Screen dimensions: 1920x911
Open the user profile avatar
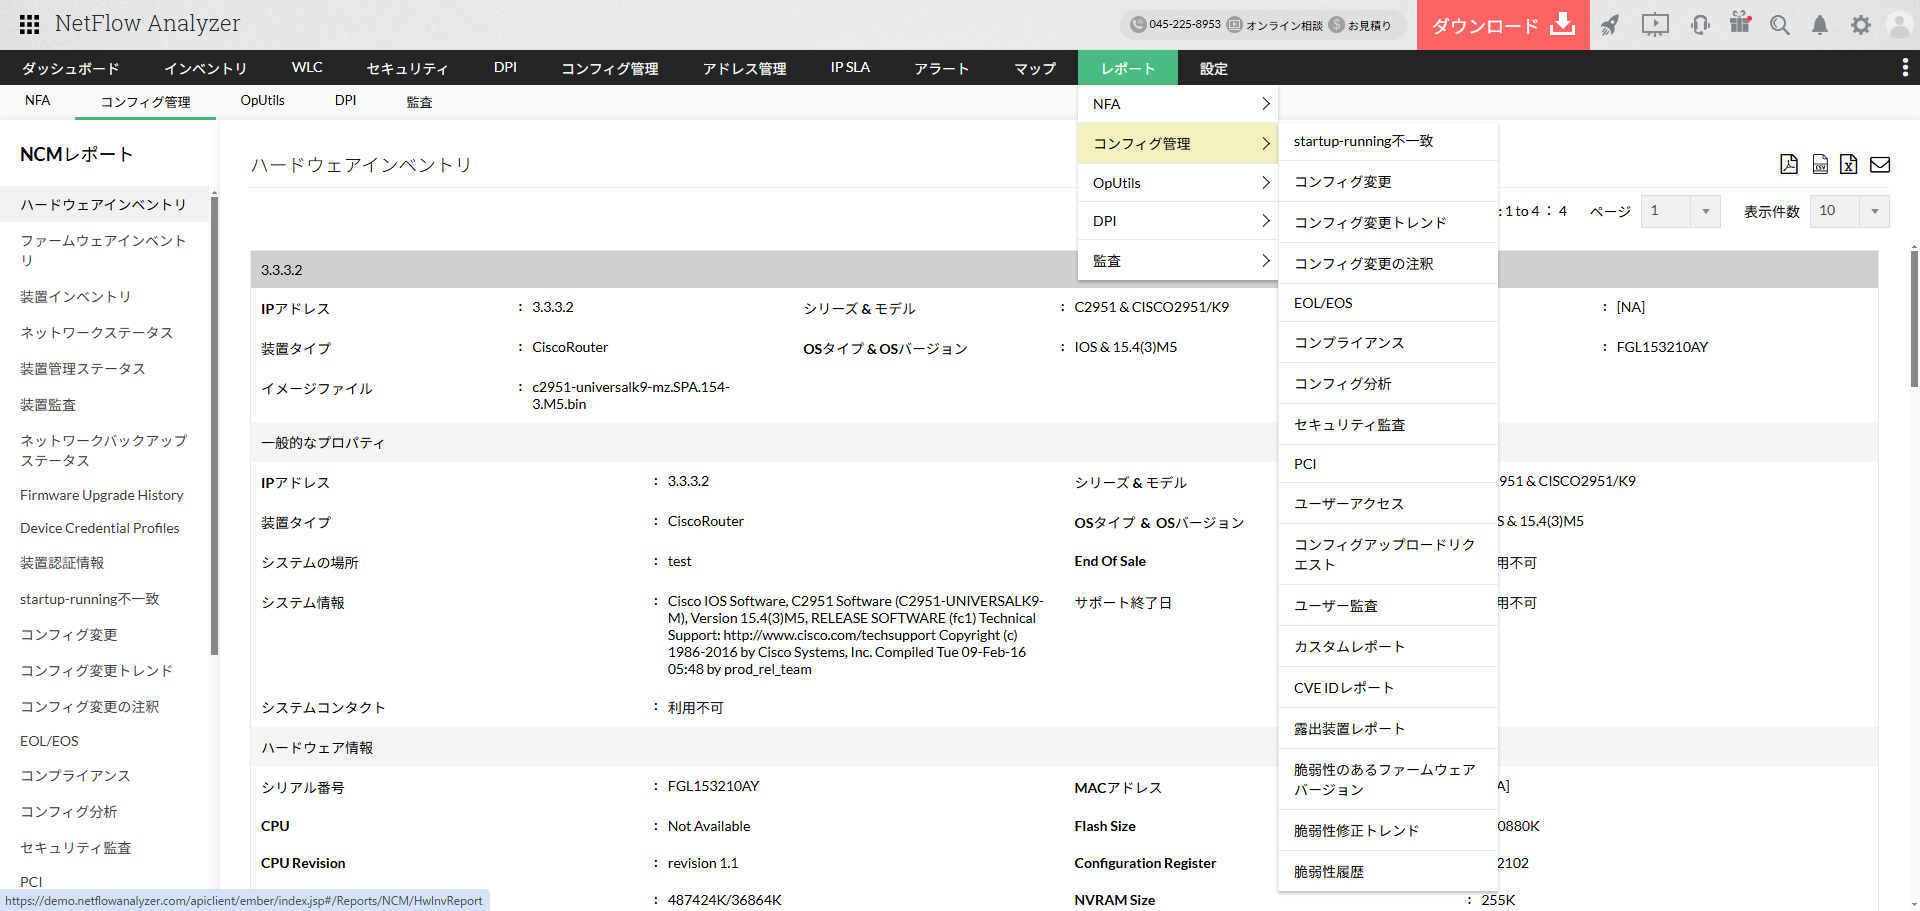point(1898,25)
